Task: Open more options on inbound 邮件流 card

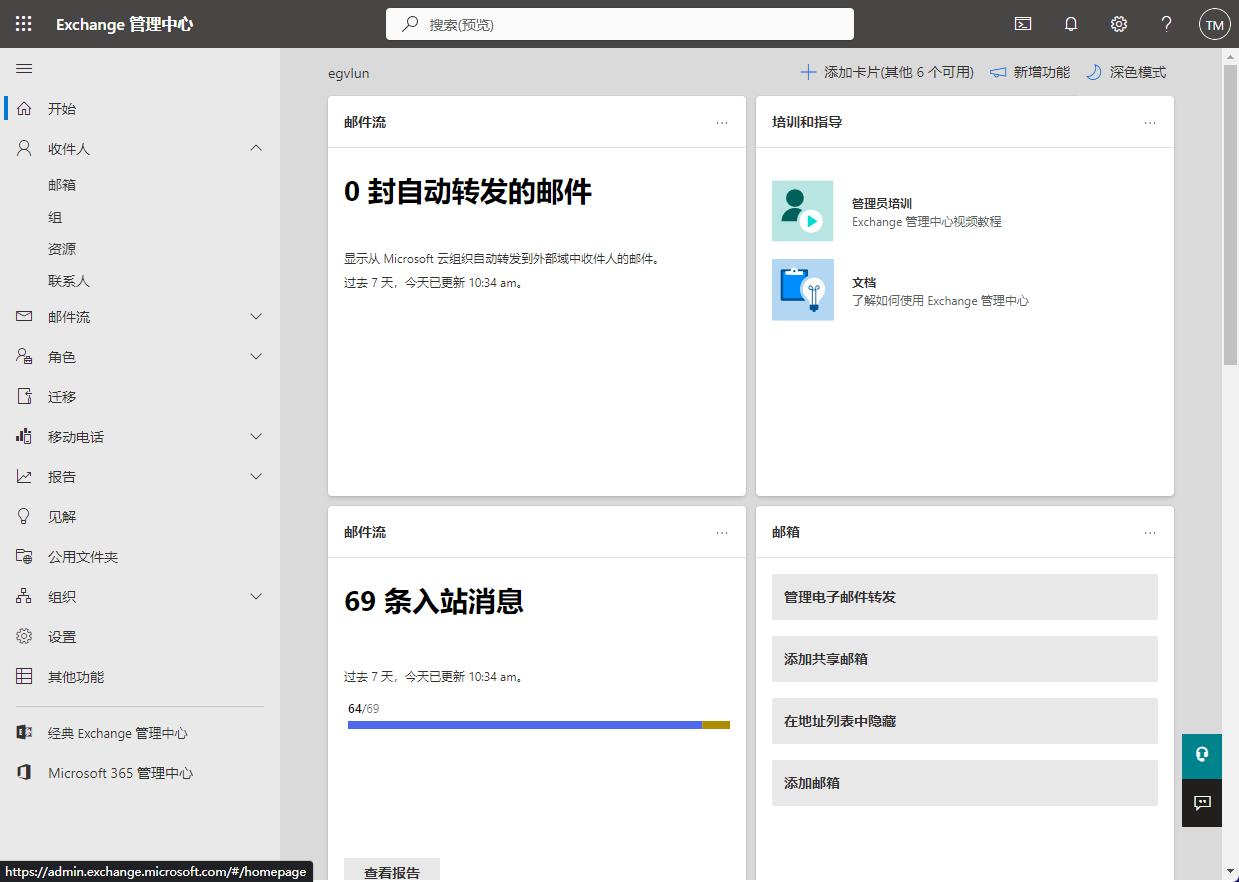Action: [722, 532]
